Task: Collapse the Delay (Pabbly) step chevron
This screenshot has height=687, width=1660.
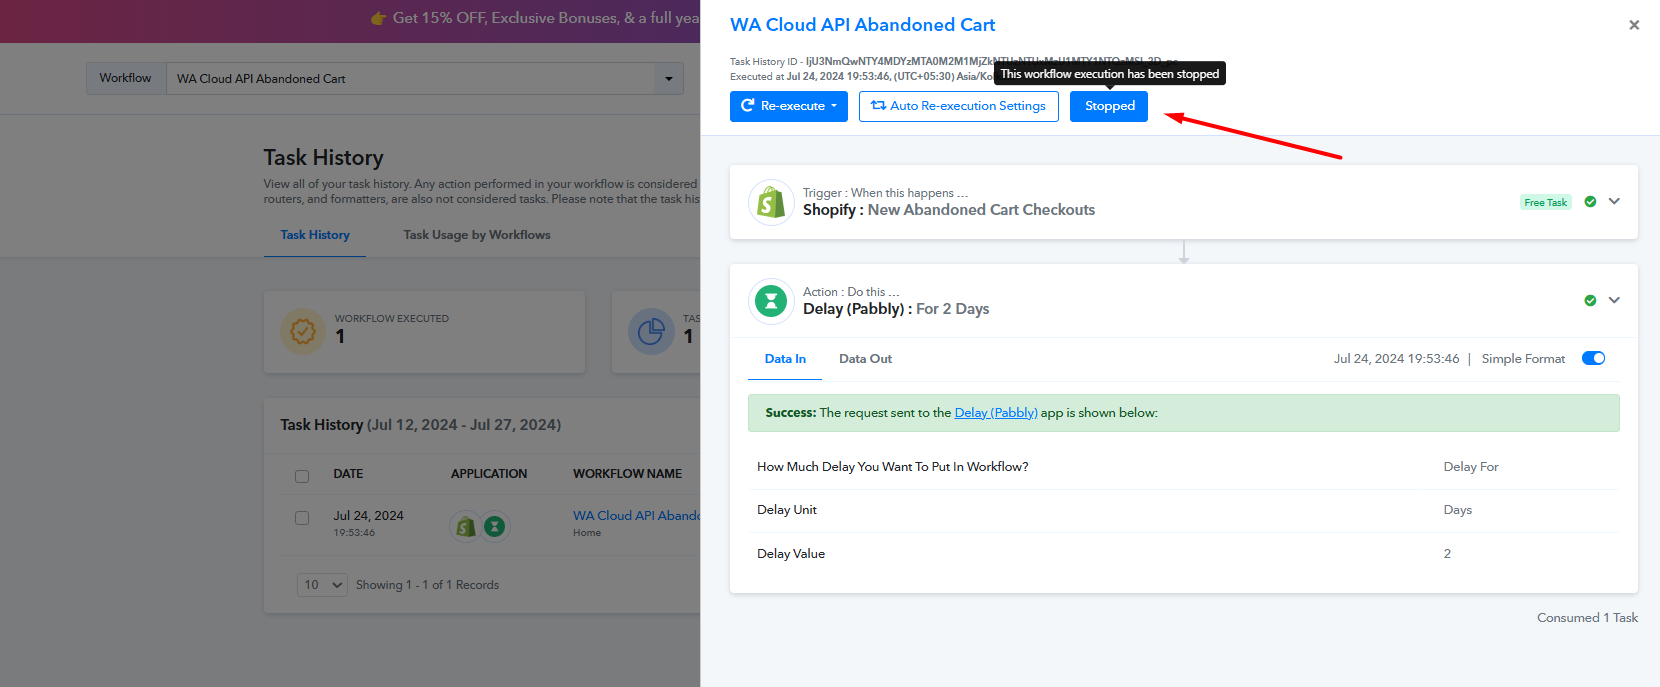Action: click(1614, 301)
